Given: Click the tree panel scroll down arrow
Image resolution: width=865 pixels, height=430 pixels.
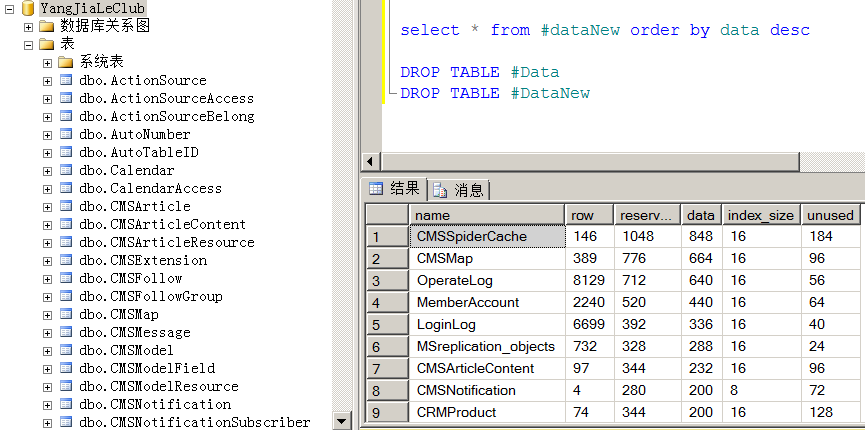Looking at the screenshot, I should click(343, 421).
